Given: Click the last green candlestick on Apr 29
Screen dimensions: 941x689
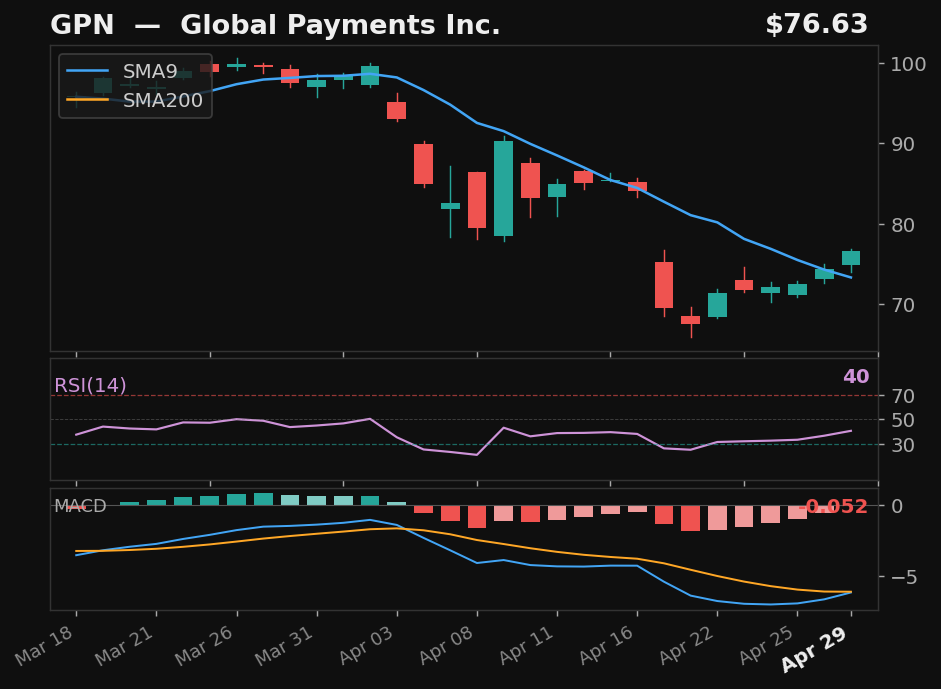Looking at the screenshot, I should click(x=851, y=257).
